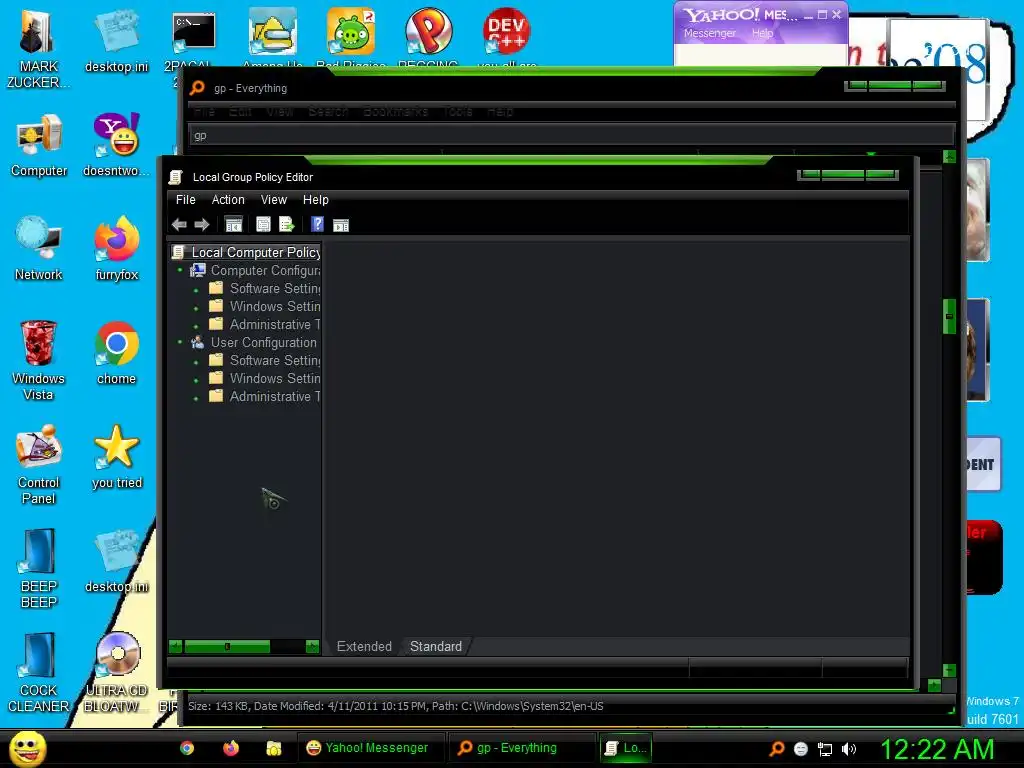The image size is (1024, 768).
Task: Click the Local Group Policy Editor taskbar button
Action: [626, 748]
